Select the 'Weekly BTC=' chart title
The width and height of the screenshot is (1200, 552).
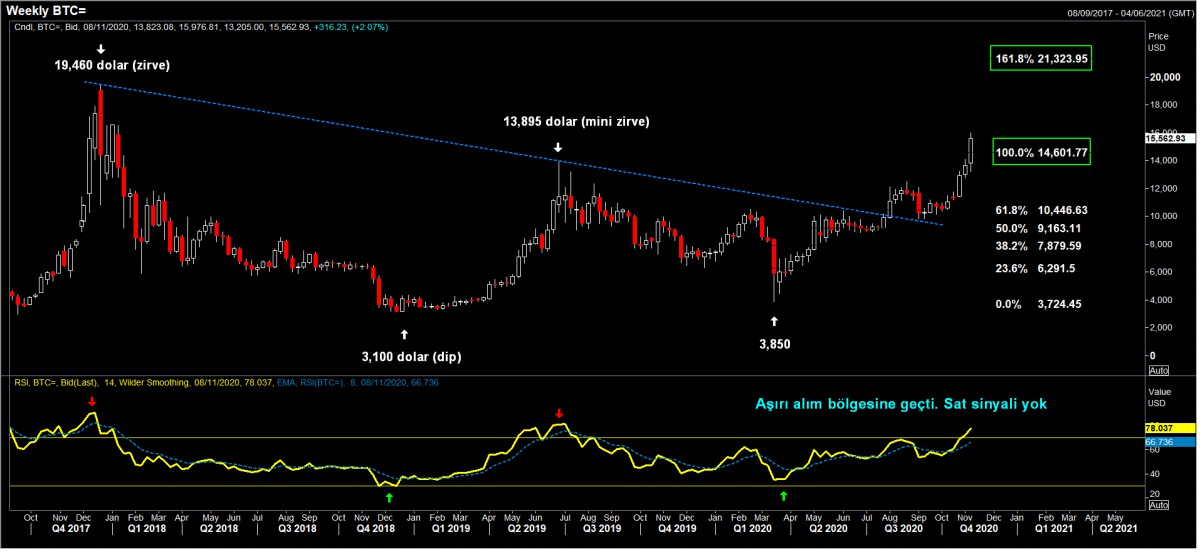coord(47,9)
